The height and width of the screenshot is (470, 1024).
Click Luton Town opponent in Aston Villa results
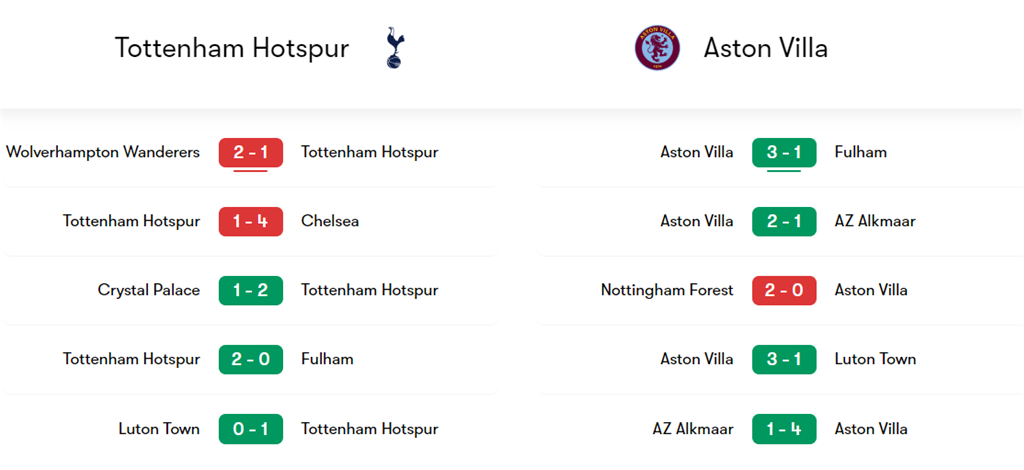point(875,359)
